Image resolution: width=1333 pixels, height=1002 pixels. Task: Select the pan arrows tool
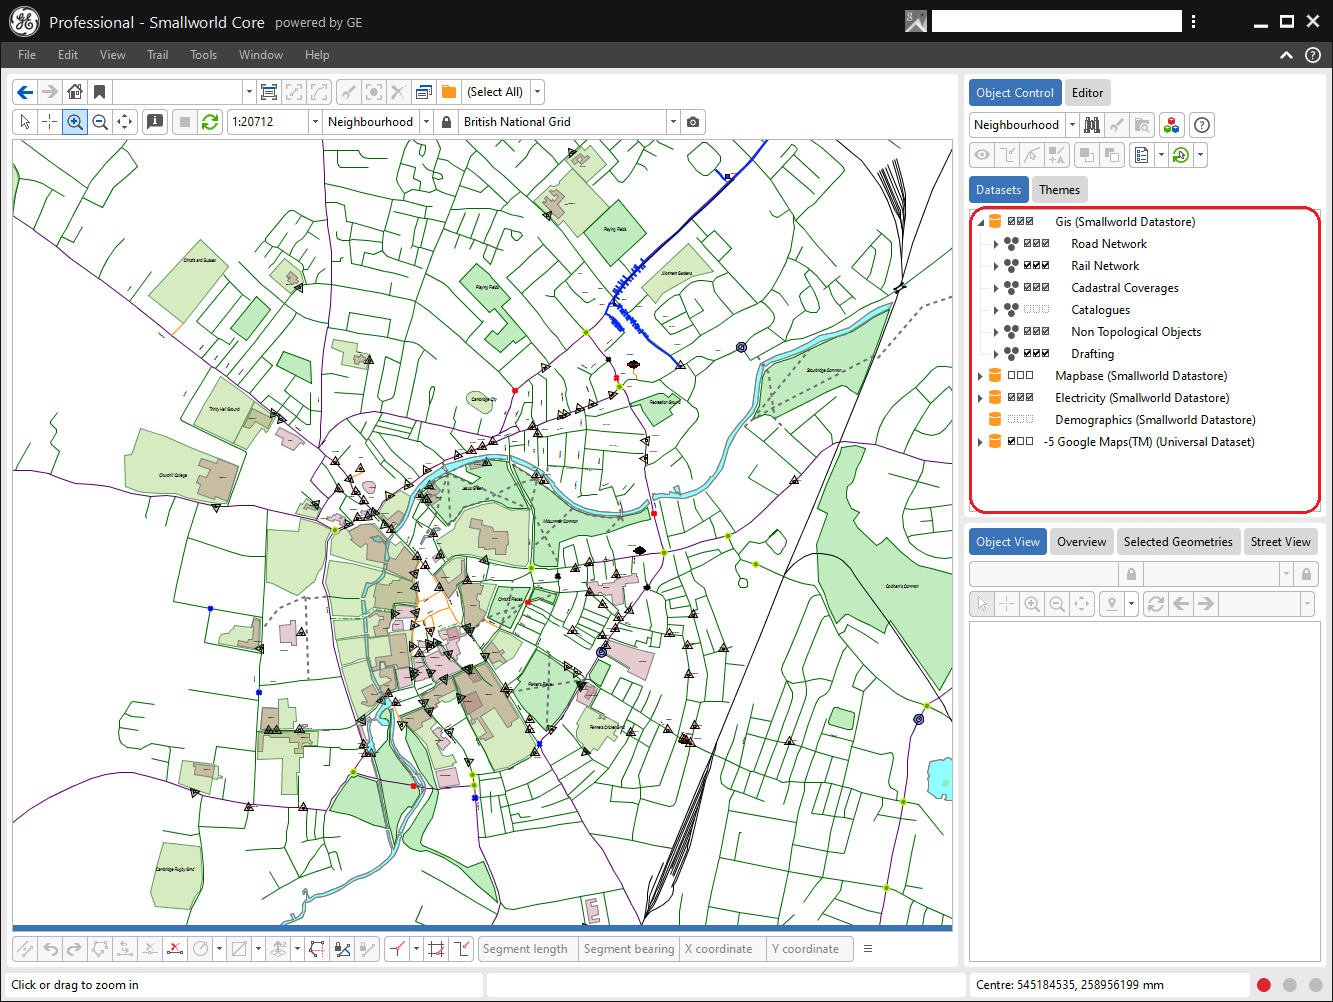124,122
